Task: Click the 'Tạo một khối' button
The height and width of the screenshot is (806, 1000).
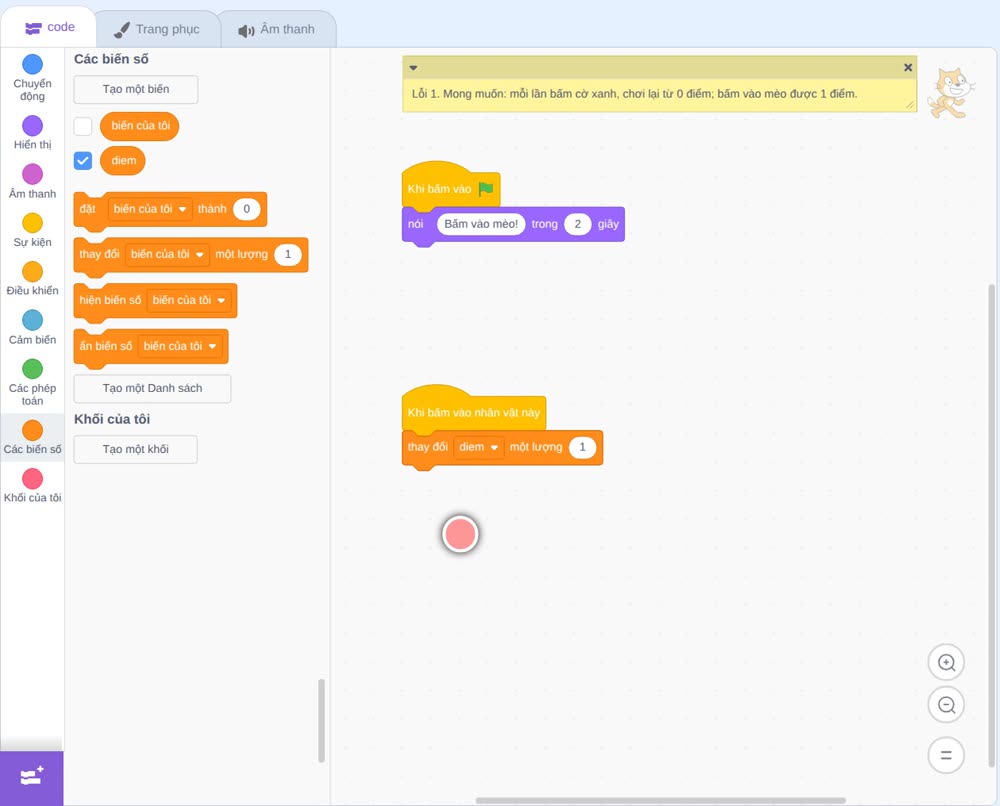Action: coord(136,450)
